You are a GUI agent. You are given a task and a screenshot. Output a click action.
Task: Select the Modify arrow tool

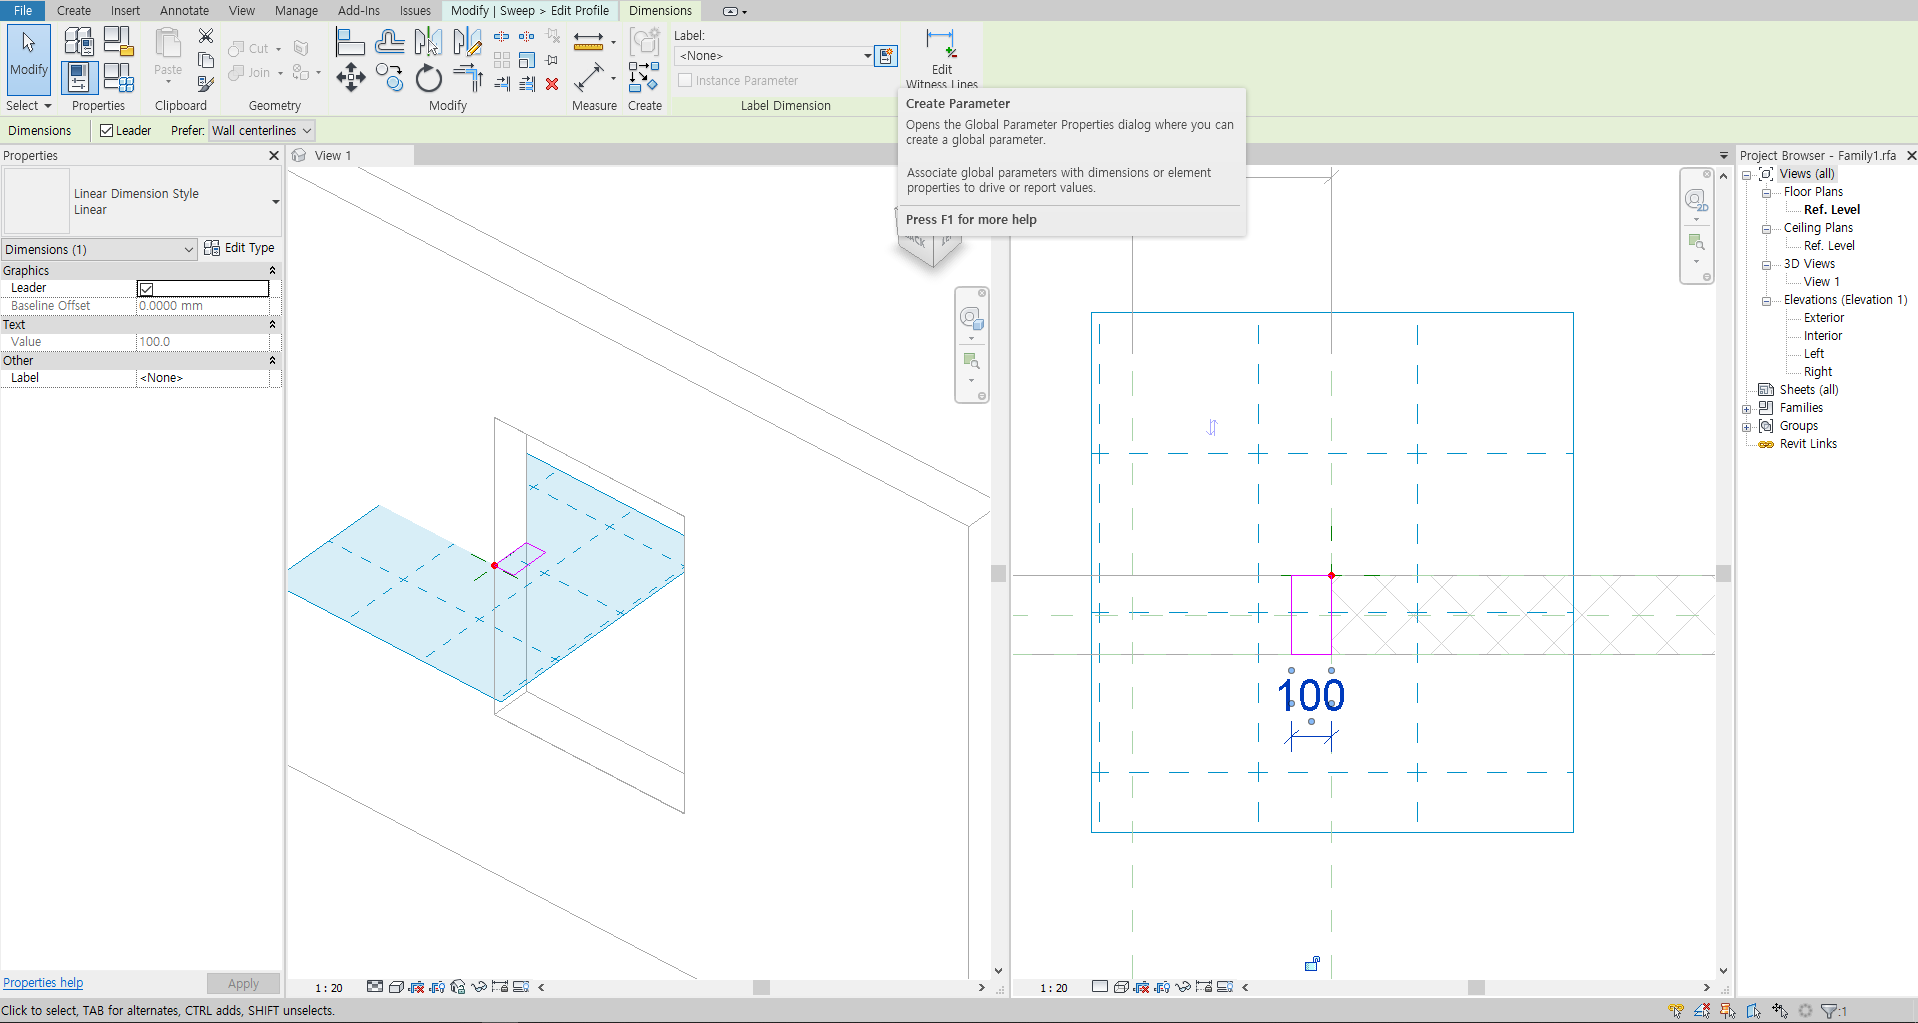pyautogui.click(x=28, y=58)
